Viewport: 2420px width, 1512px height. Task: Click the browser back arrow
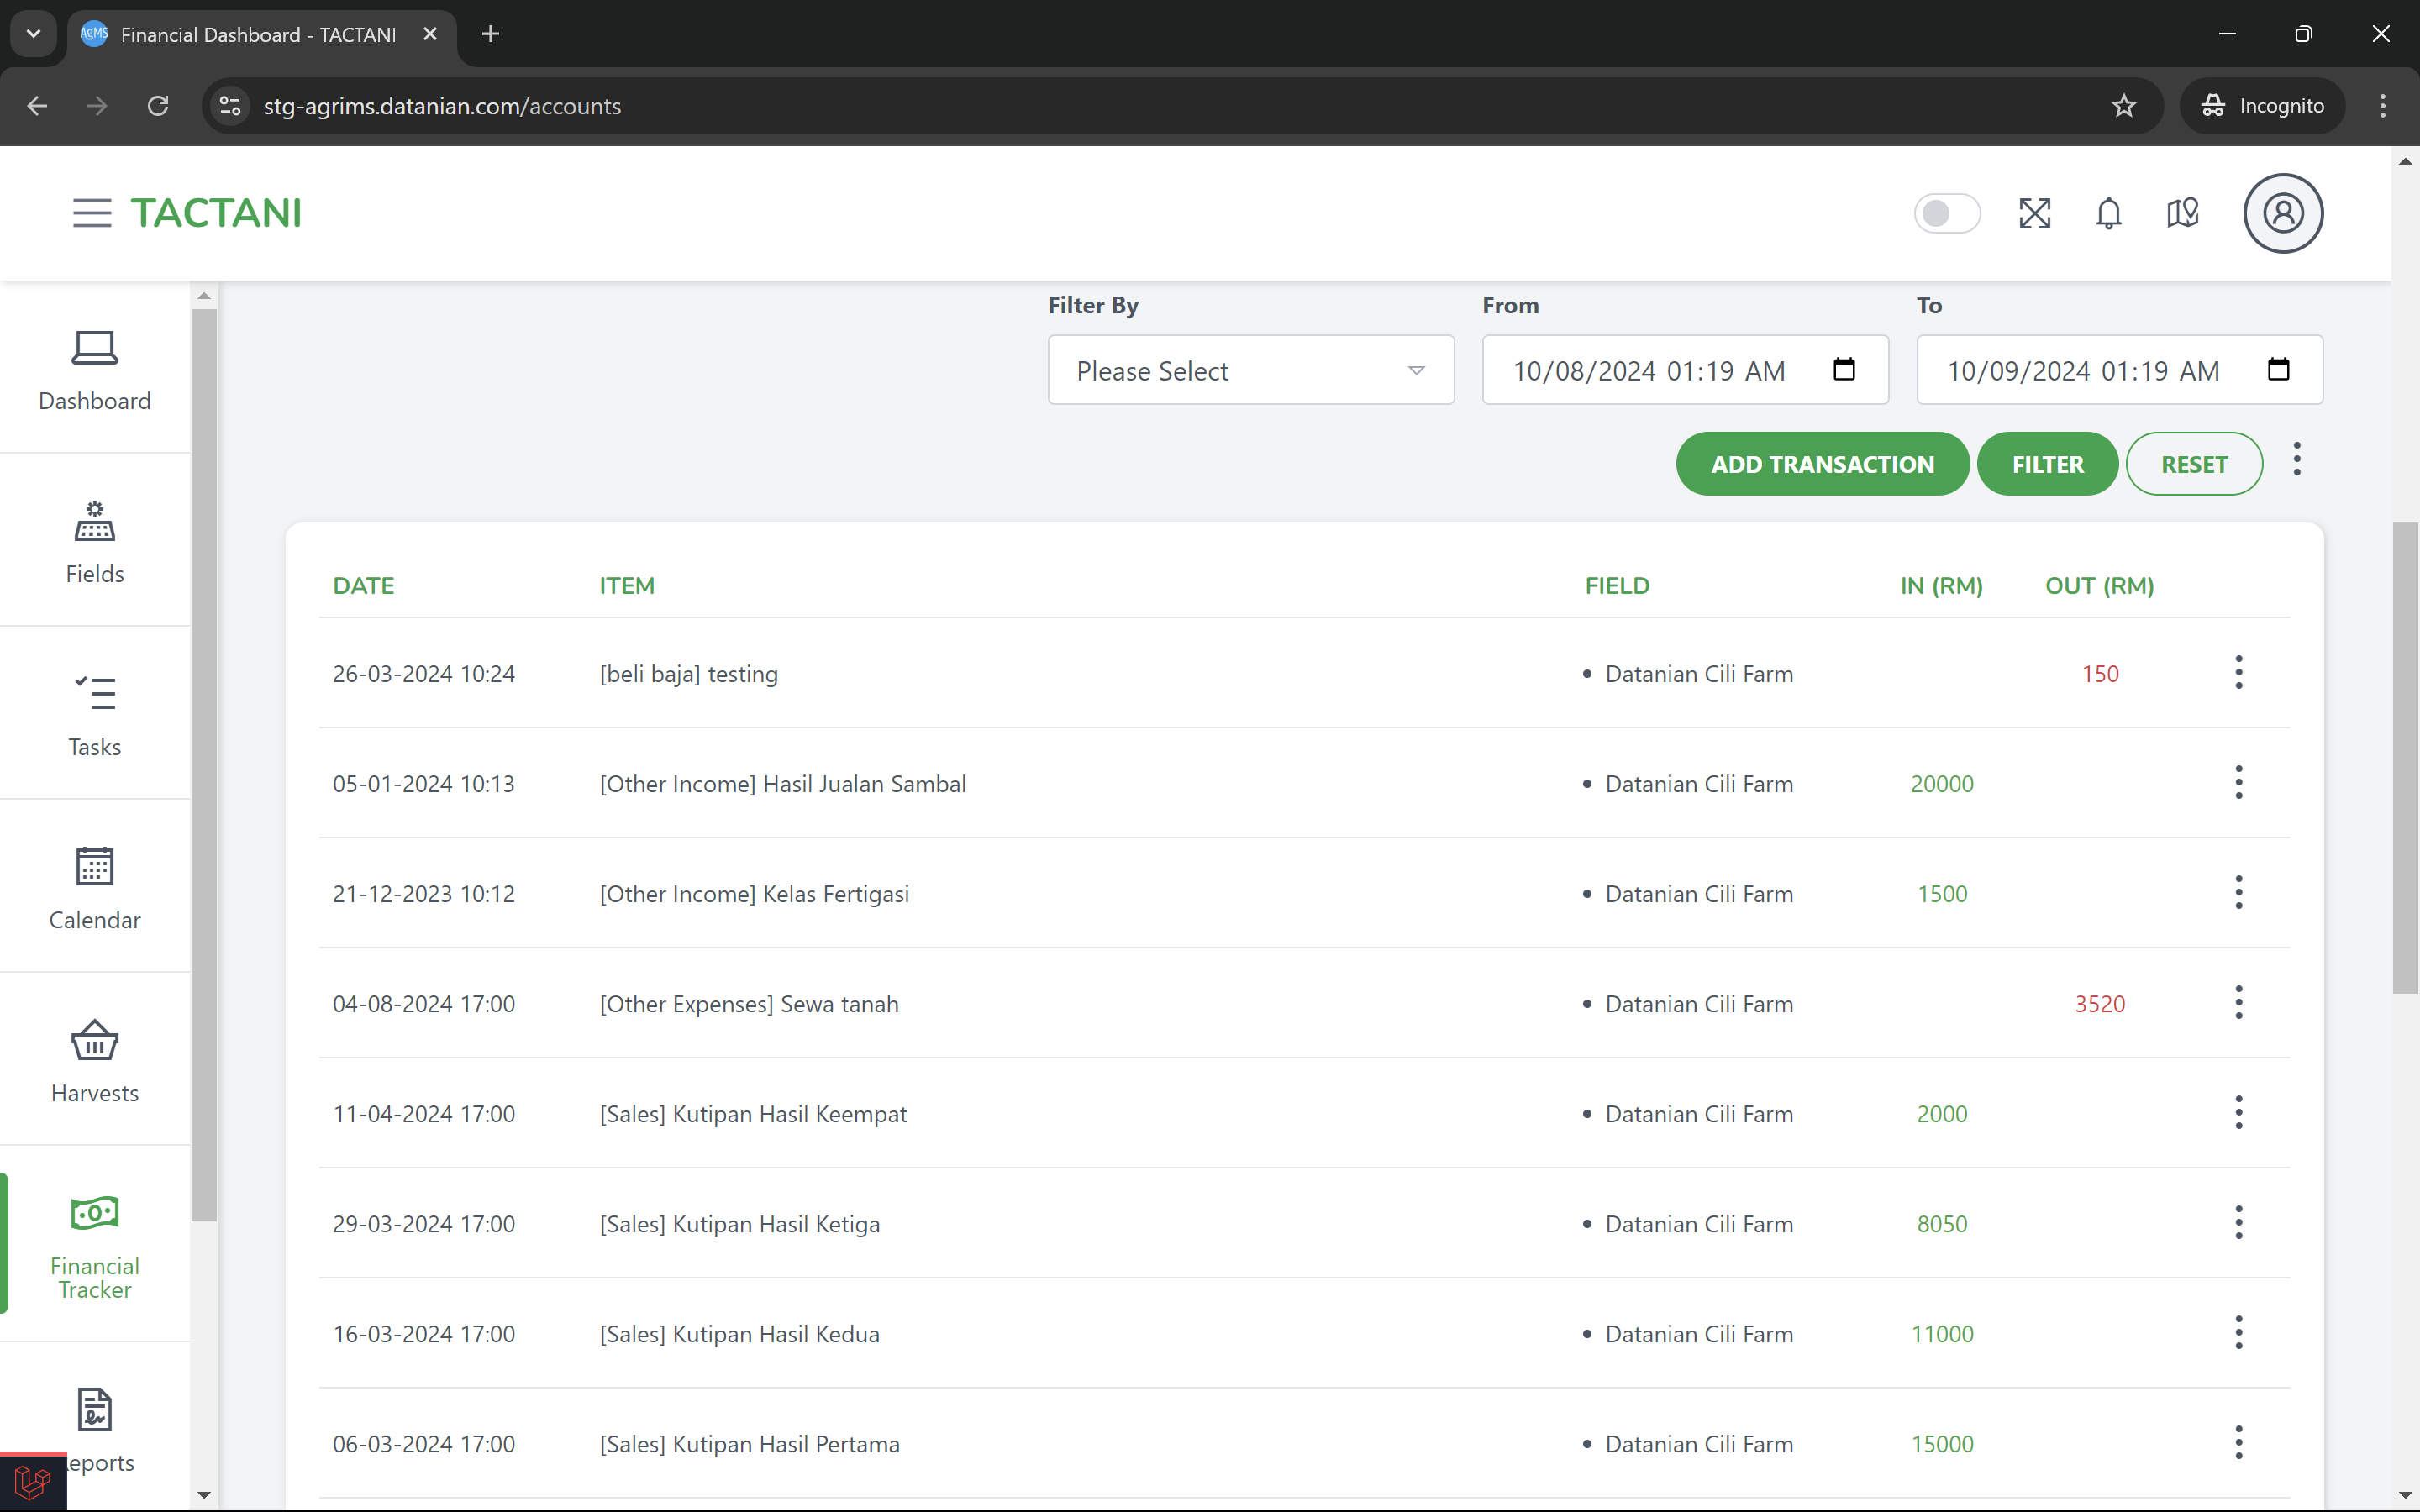(x=37, y=106)
